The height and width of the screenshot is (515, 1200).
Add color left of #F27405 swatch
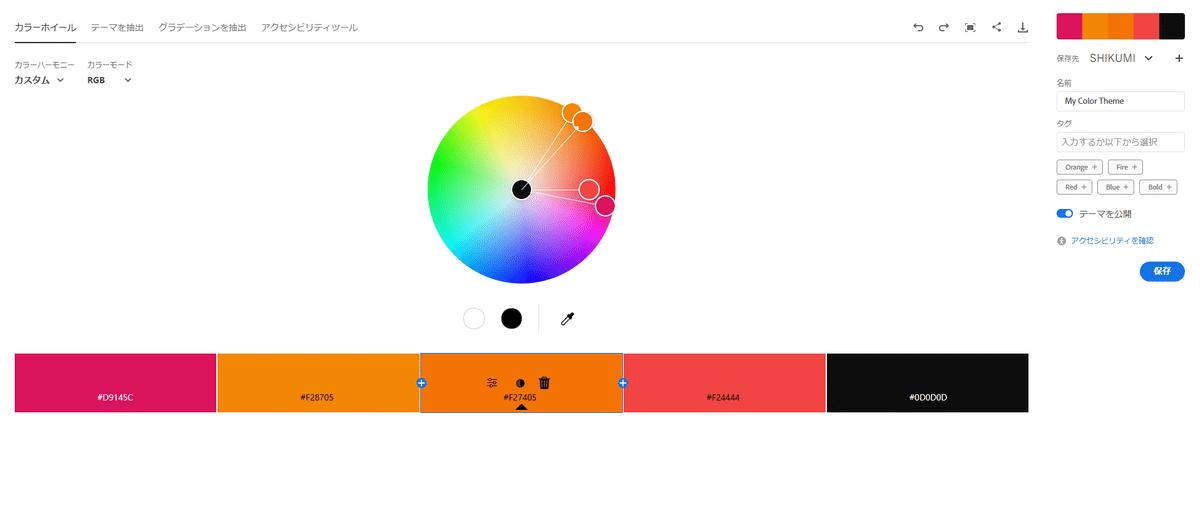421,383
